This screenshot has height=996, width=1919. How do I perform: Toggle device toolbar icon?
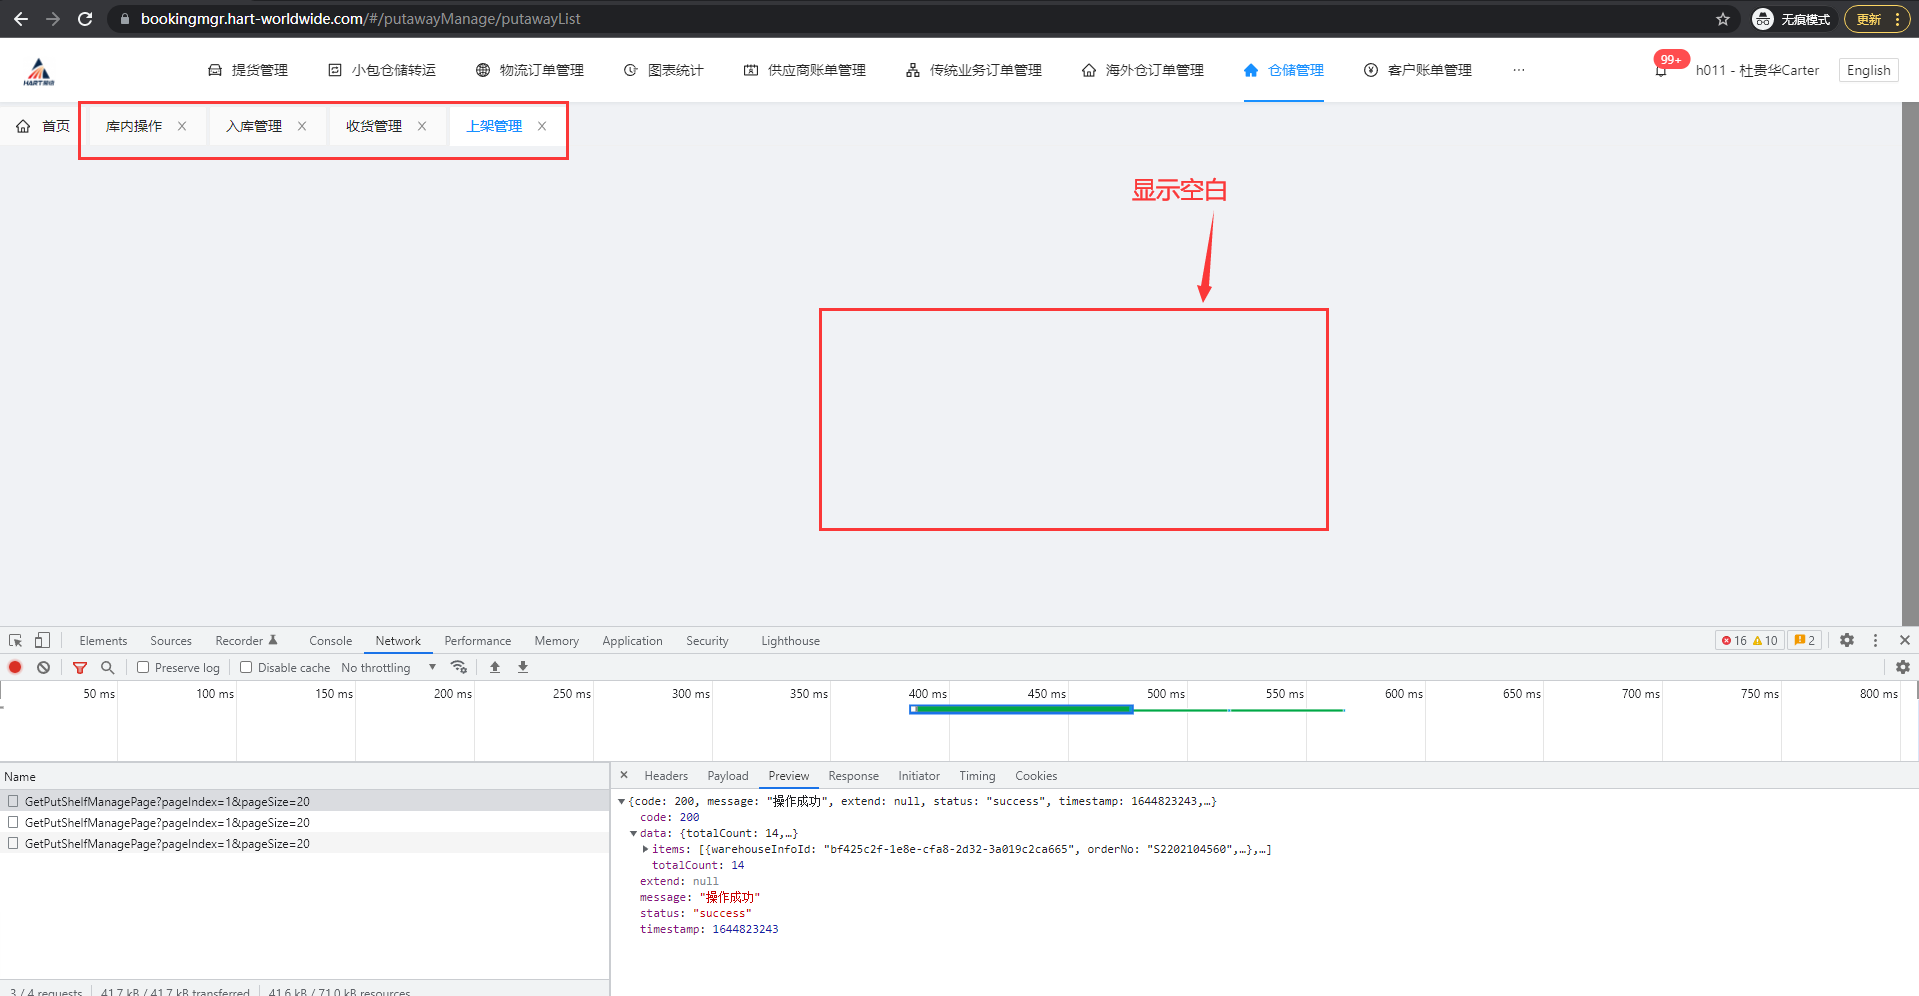42,641
